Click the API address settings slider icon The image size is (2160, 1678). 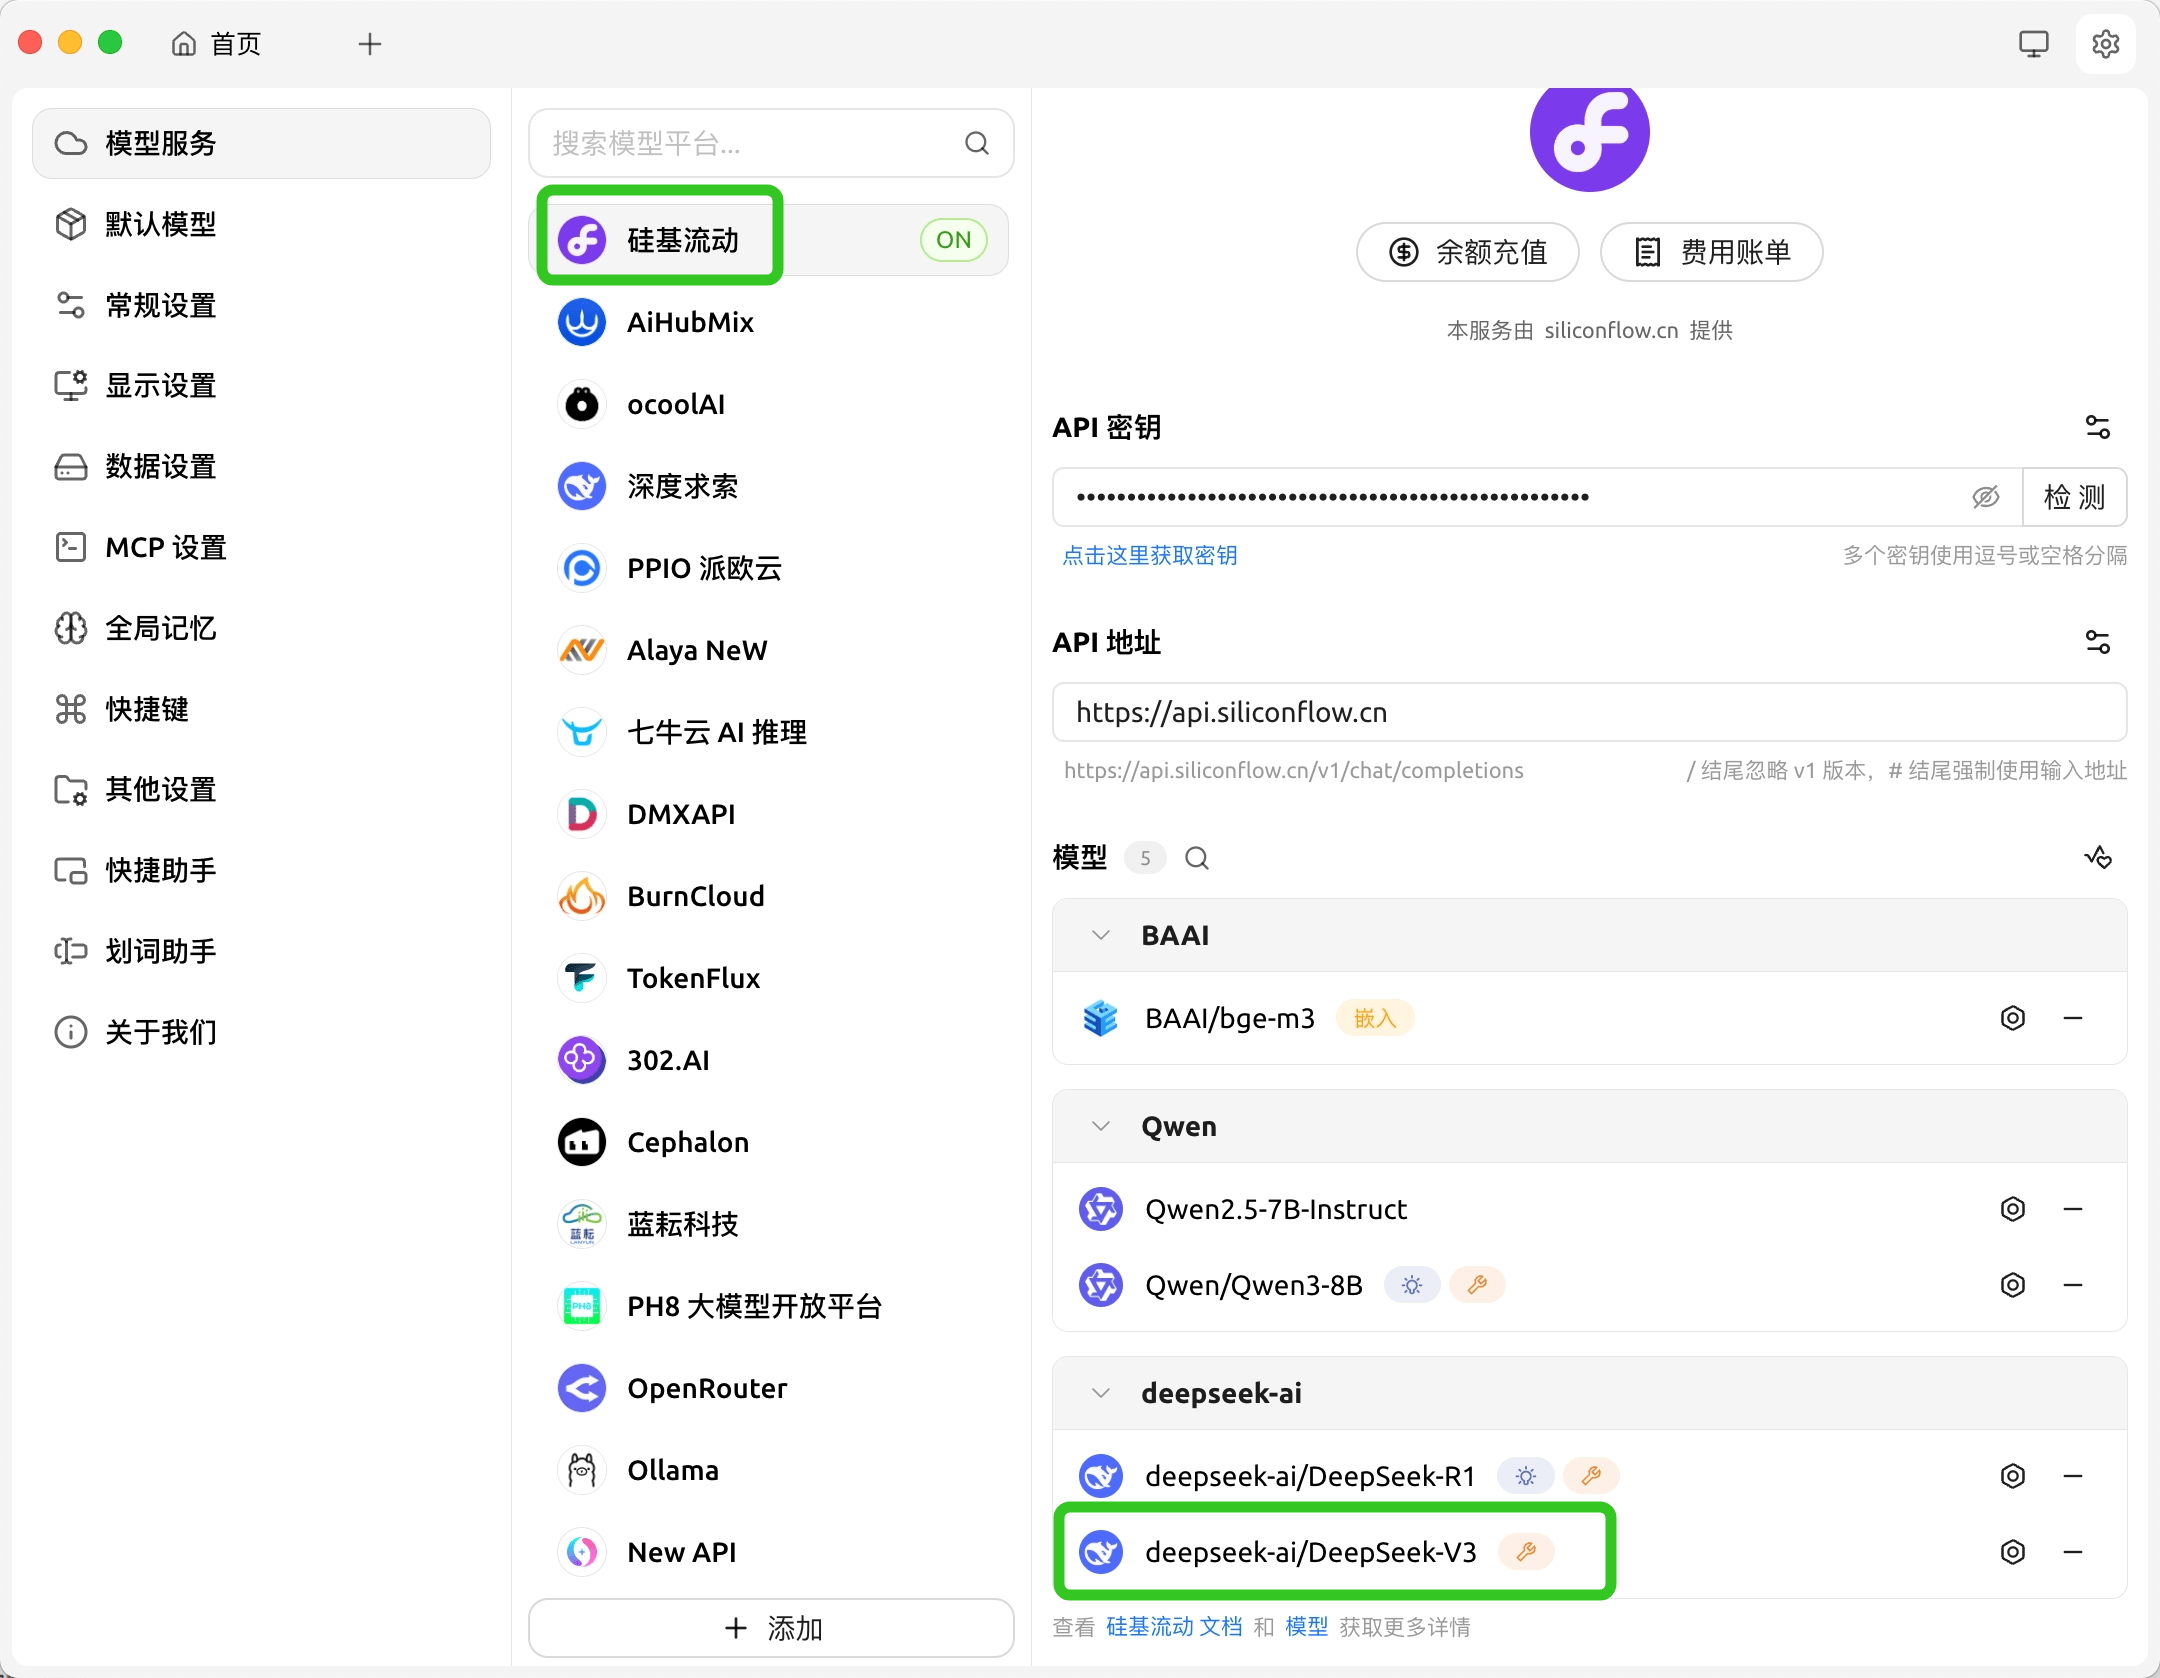click(2097, 642)
